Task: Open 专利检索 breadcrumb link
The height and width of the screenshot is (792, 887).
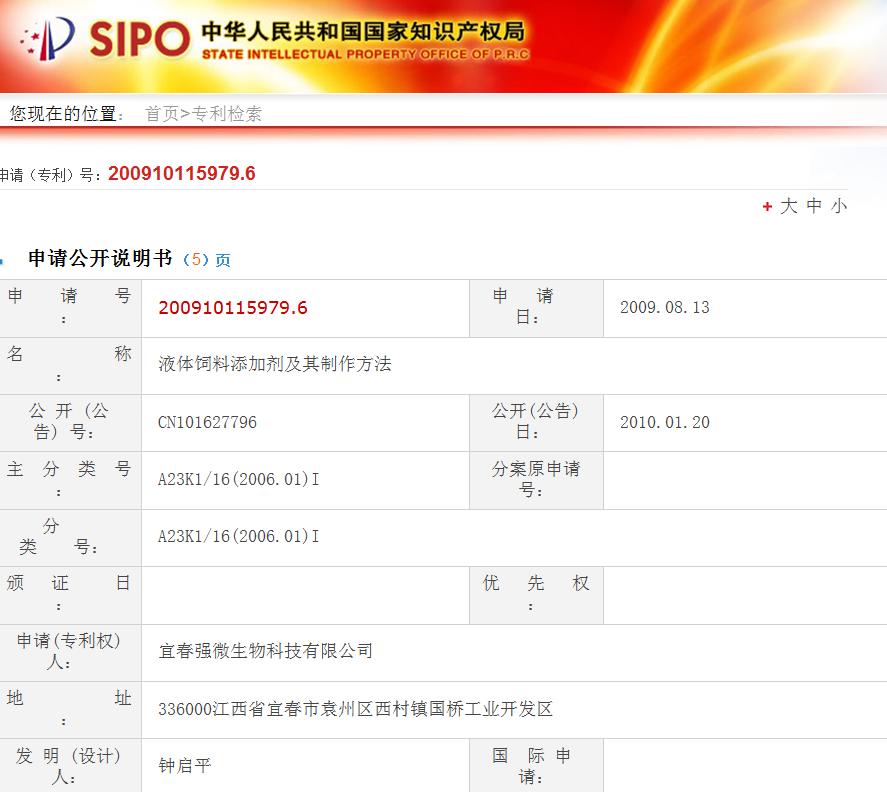Action: point(227,114)
